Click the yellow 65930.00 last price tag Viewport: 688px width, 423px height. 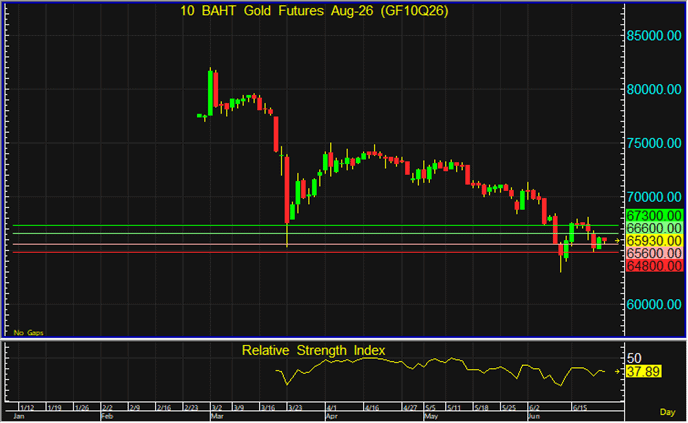click(x=654, y=241)
